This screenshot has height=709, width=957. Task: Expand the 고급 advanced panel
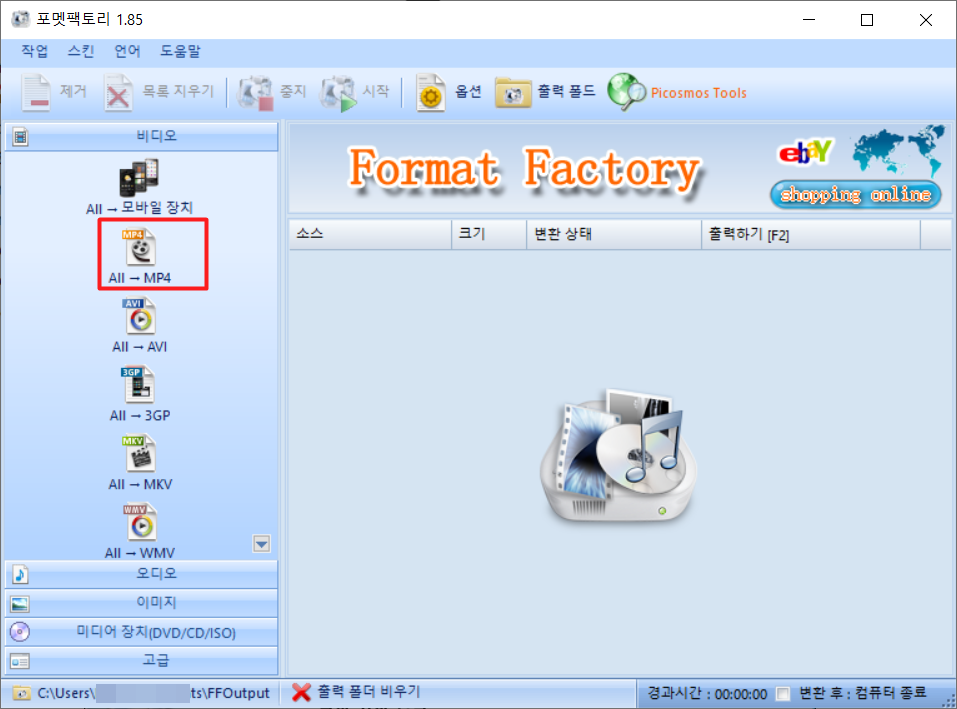tap(142, 661)
